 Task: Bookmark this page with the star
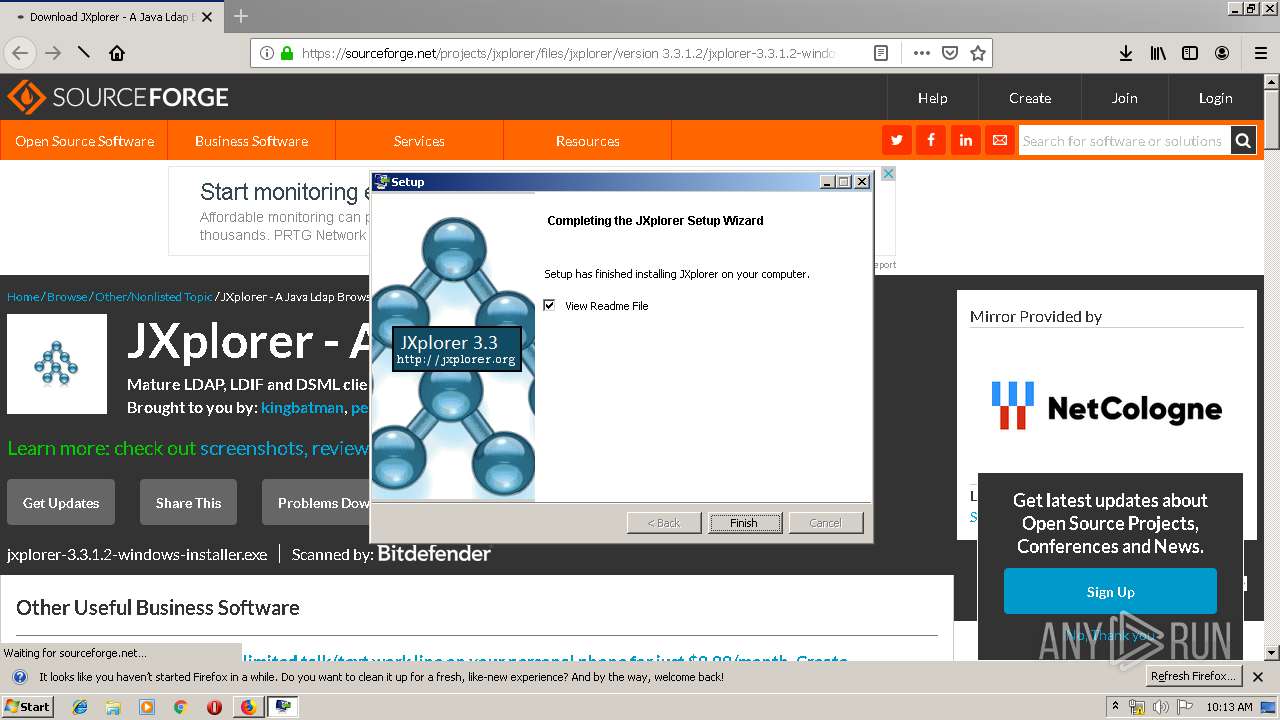978,53
